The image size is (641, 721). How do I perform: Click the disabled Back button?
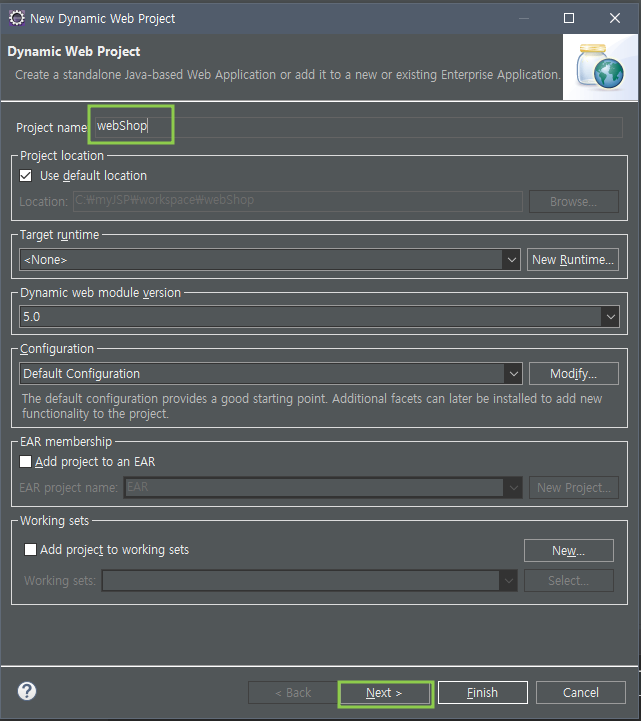293,693
